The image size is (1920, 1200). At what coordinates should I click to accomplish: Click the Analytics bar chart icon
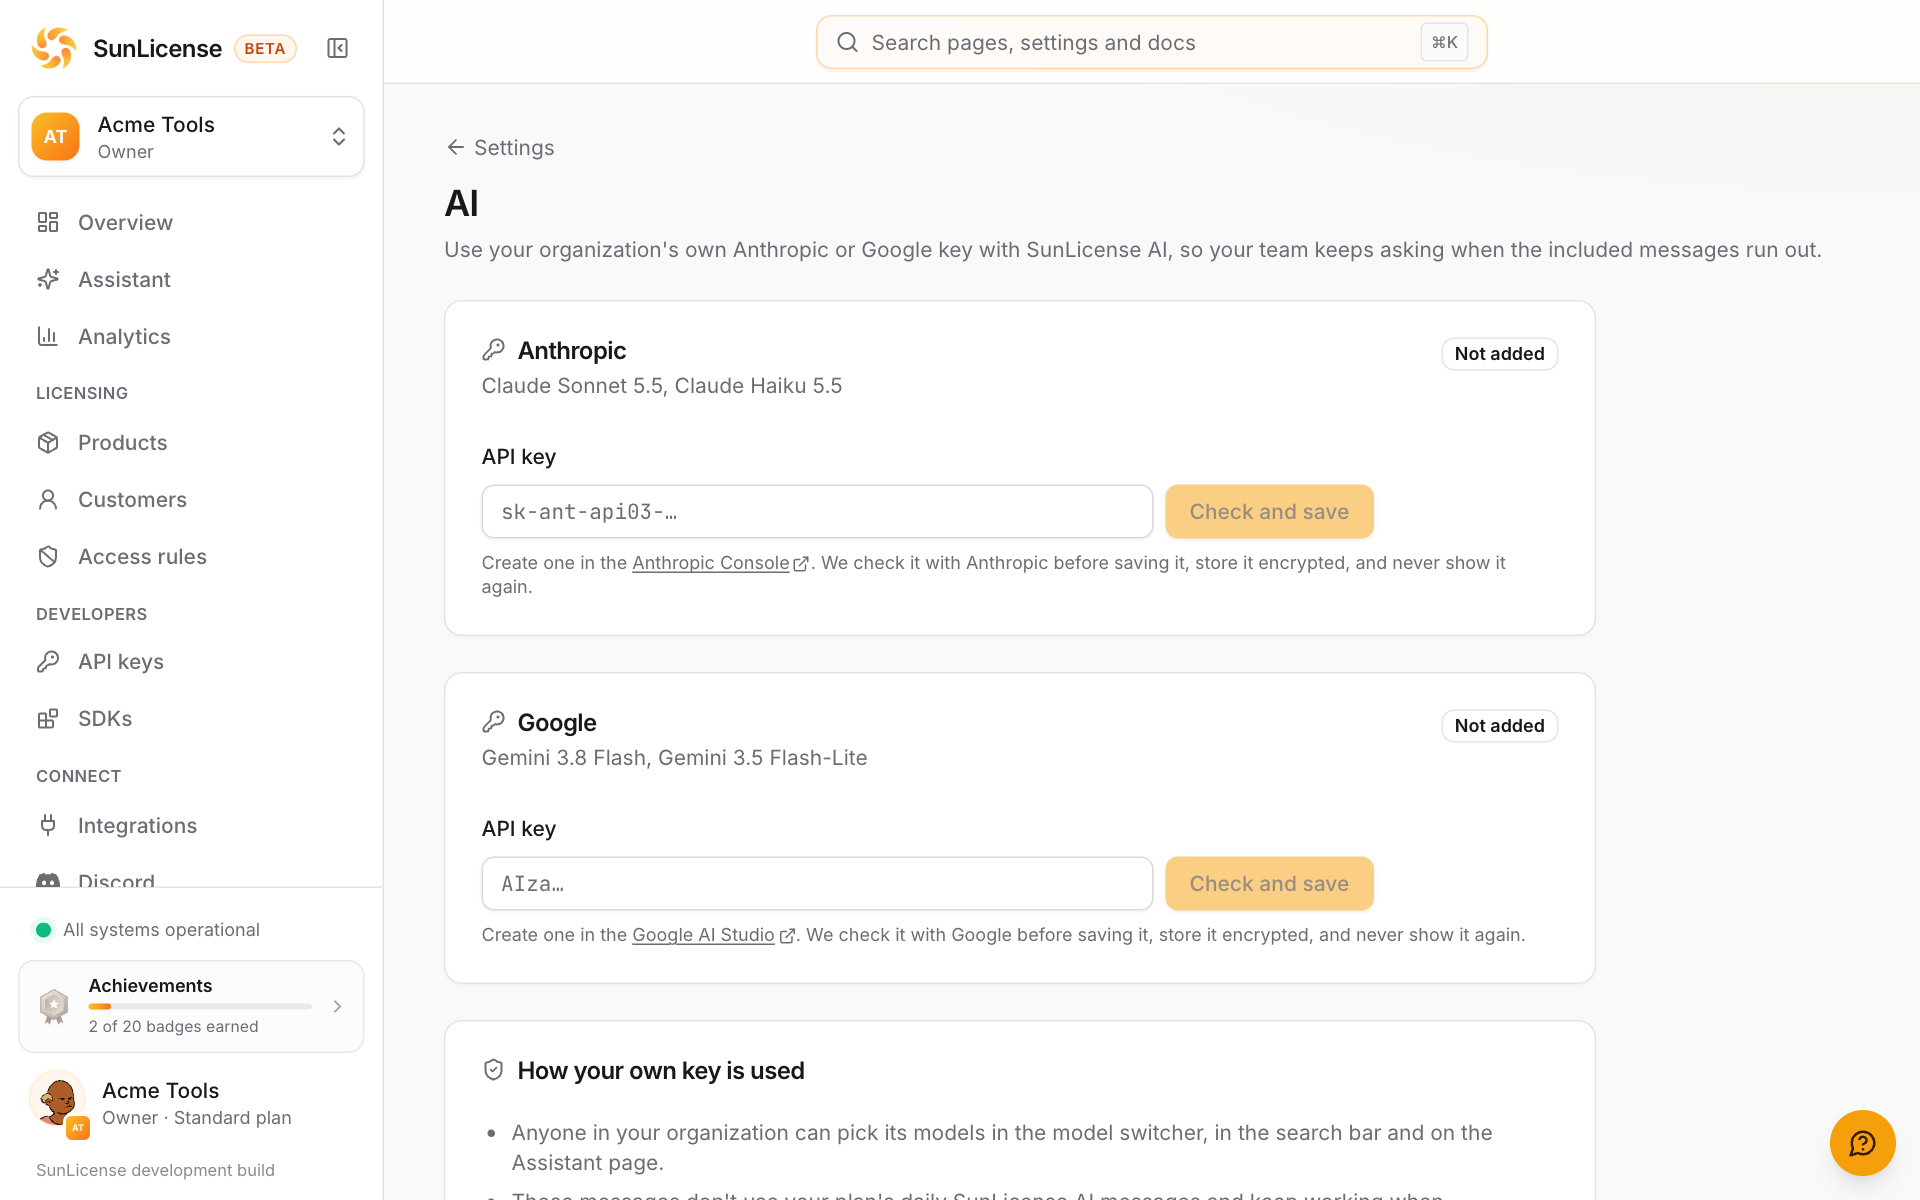tap(48, 336)
